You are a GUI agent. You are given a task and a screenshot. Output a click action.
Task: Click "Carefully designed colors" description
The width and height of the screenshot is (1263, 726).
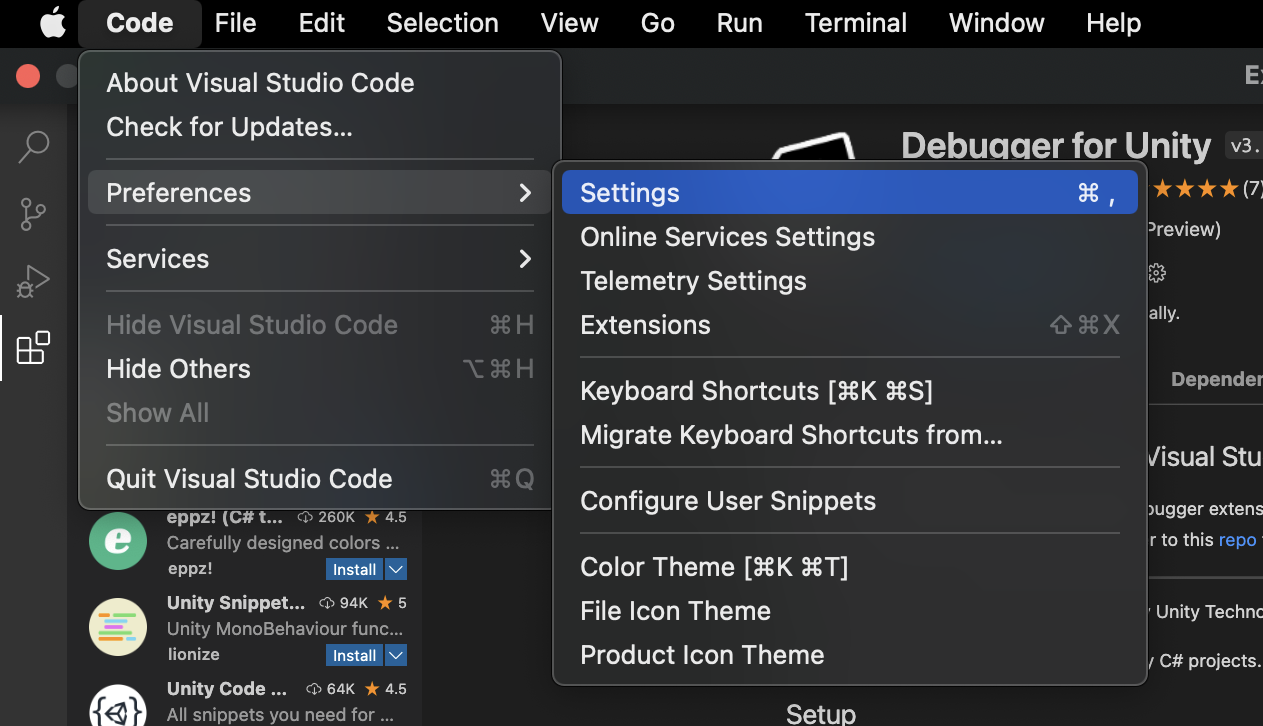(283, 543)
